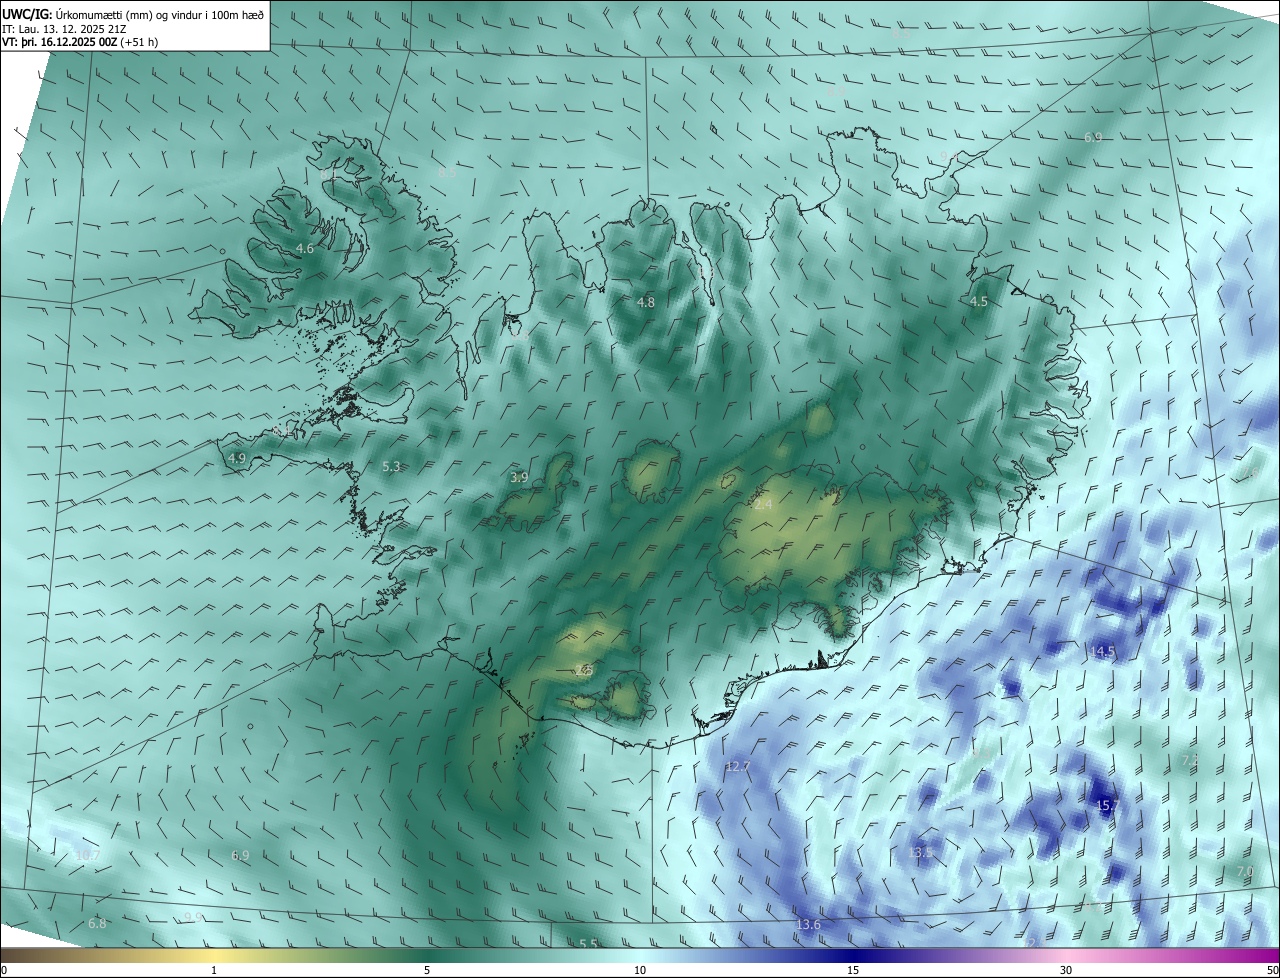This screenshot has width=1280, height=978.
Task: Click the 10.7 value label in the southwest
Action: (x=87, y=855)
